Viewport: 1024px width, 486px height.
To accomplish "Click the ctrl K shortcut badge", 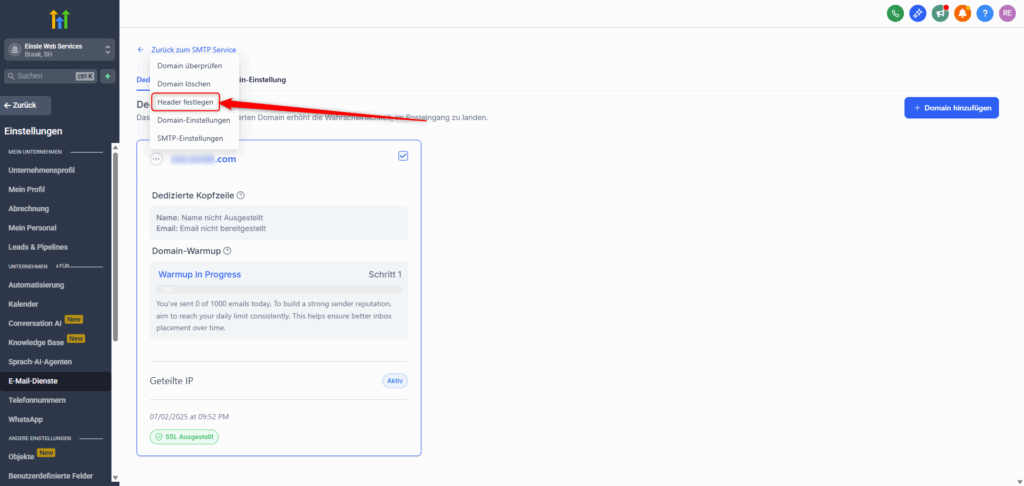I will [85, 76].
